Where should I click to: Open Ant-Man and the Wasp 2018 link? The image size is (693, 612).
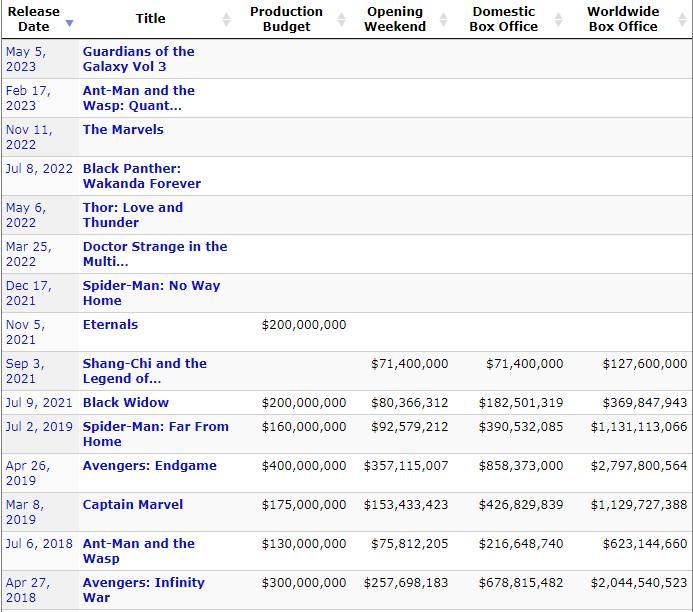(x=138, y=551)
